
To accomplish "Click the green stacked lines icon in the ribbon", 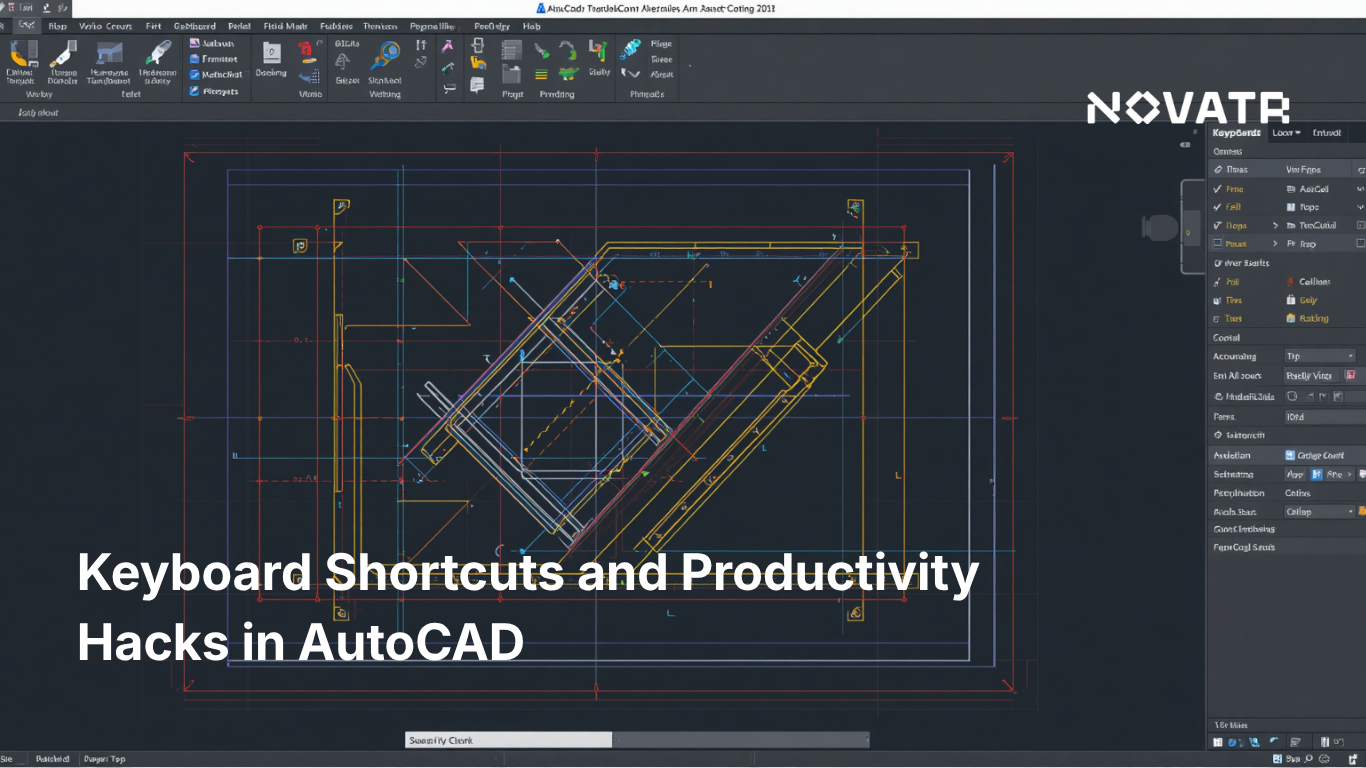I will pos(541,74).
